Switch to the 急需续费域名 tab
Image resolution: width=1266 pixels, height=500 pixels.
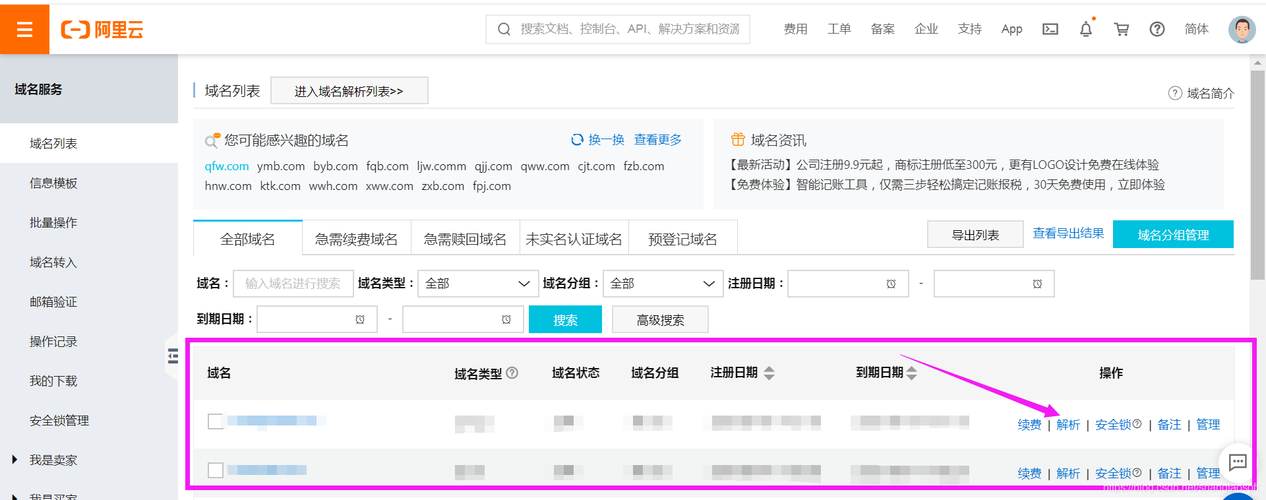[356, 239]
